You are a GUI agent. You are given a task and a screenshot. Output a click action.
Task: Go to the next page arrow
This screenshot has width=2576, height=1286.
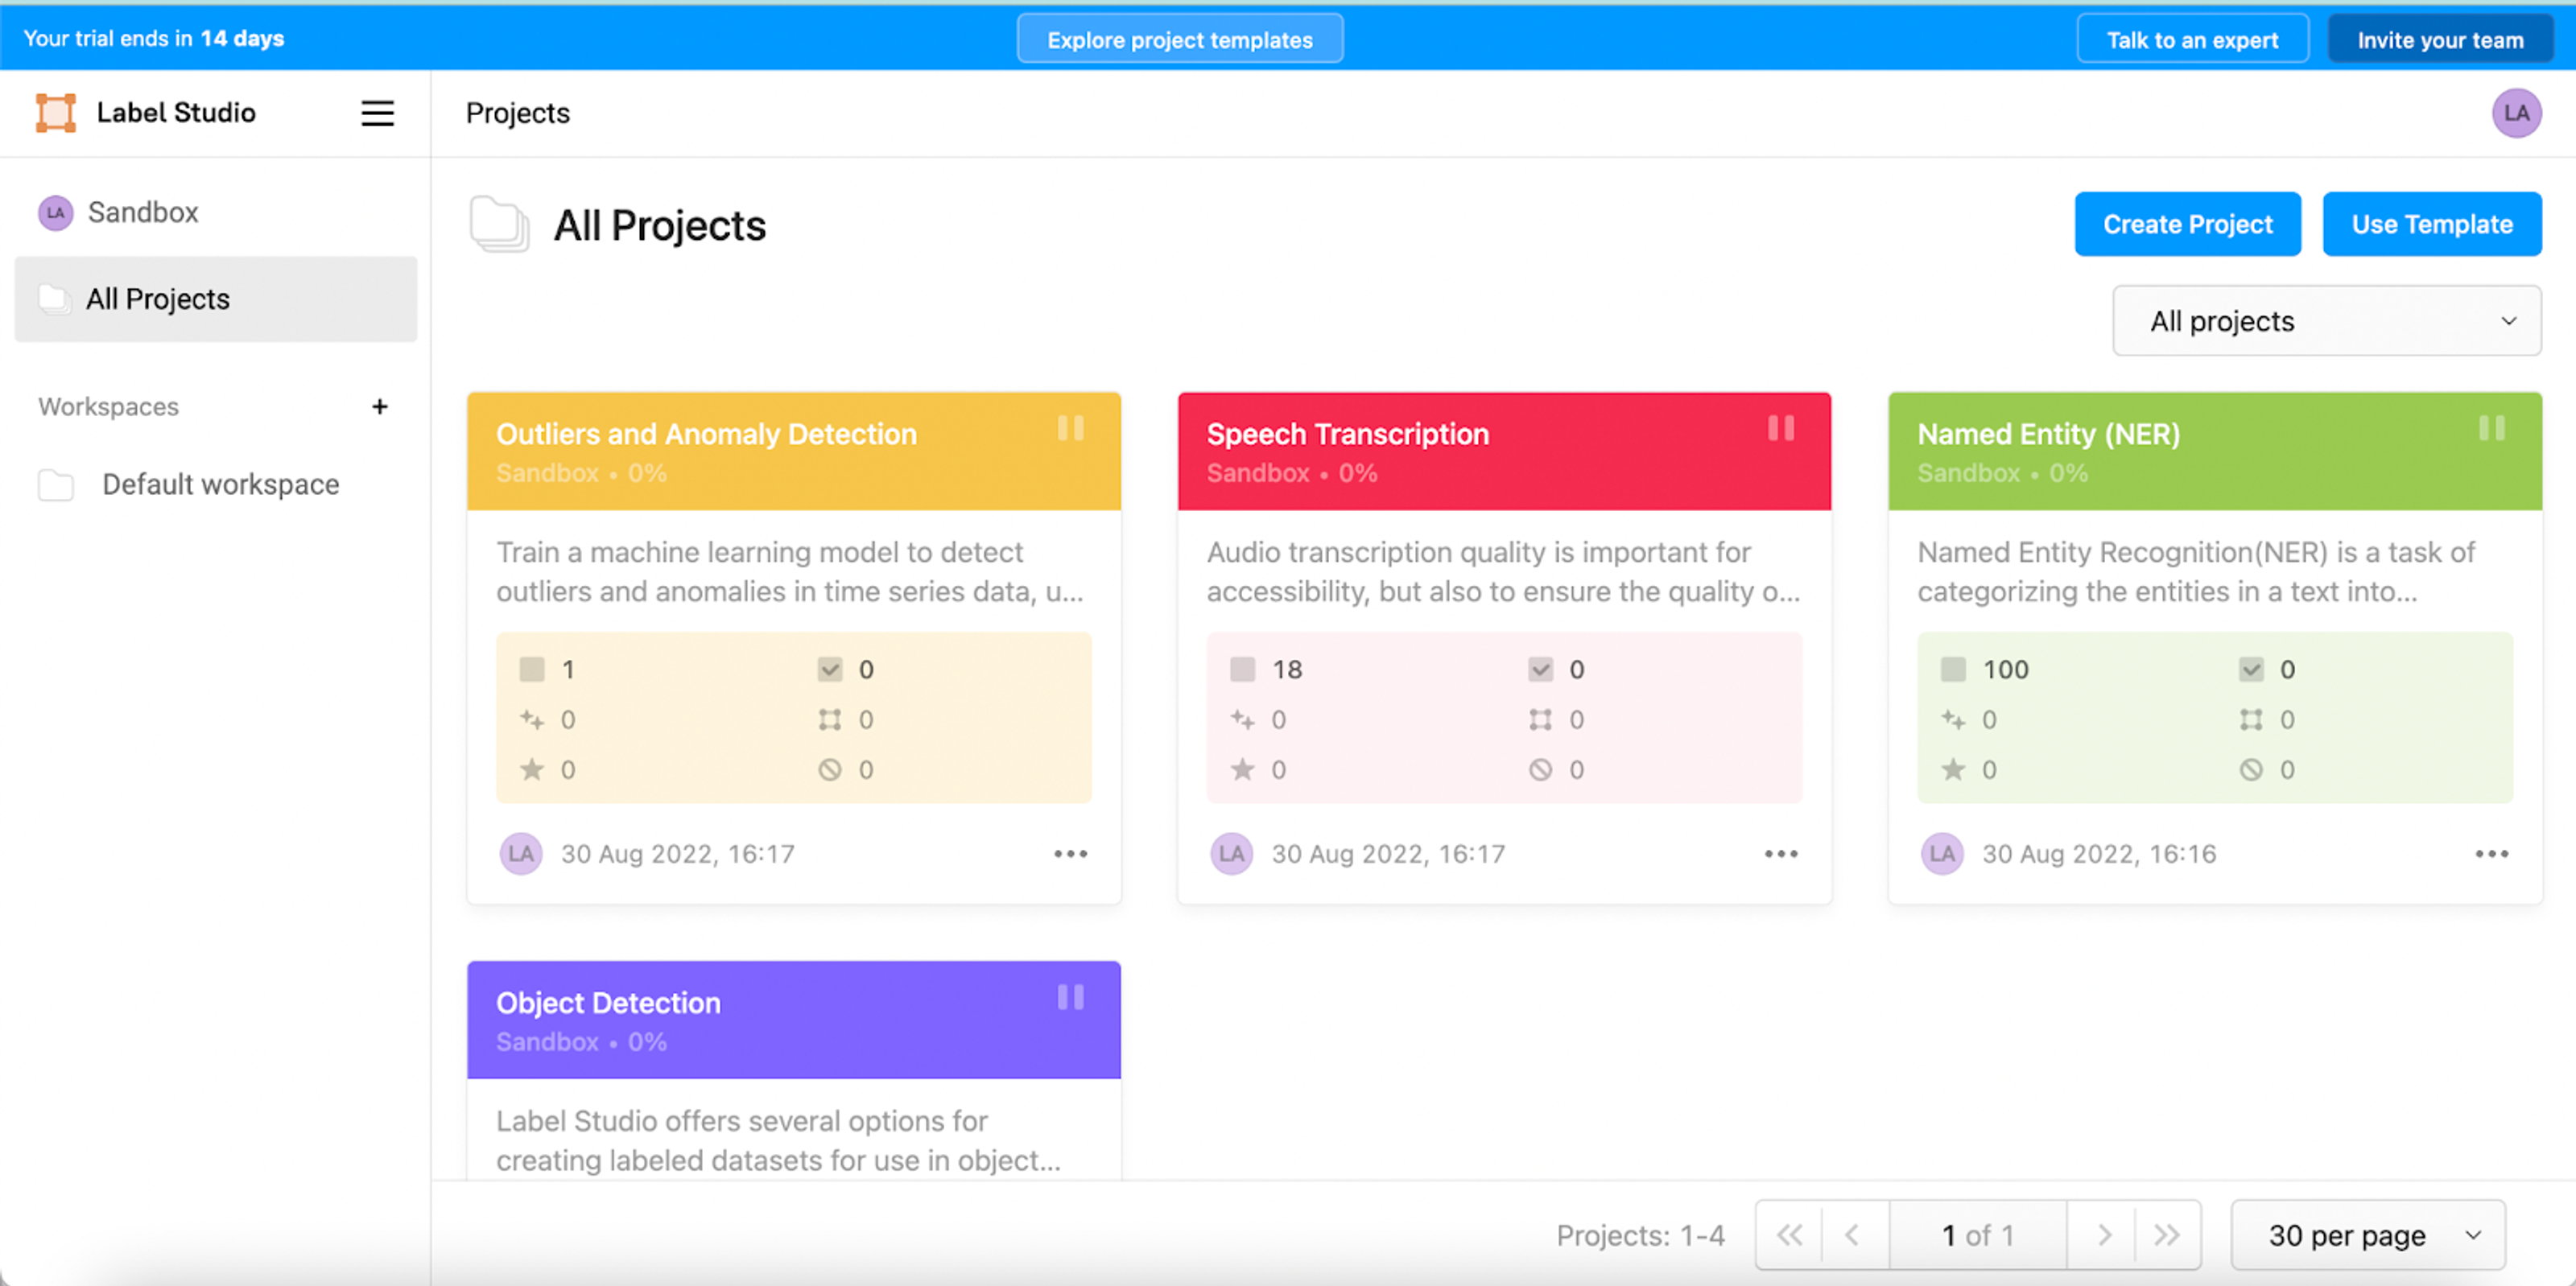tap(2104, 1236)
